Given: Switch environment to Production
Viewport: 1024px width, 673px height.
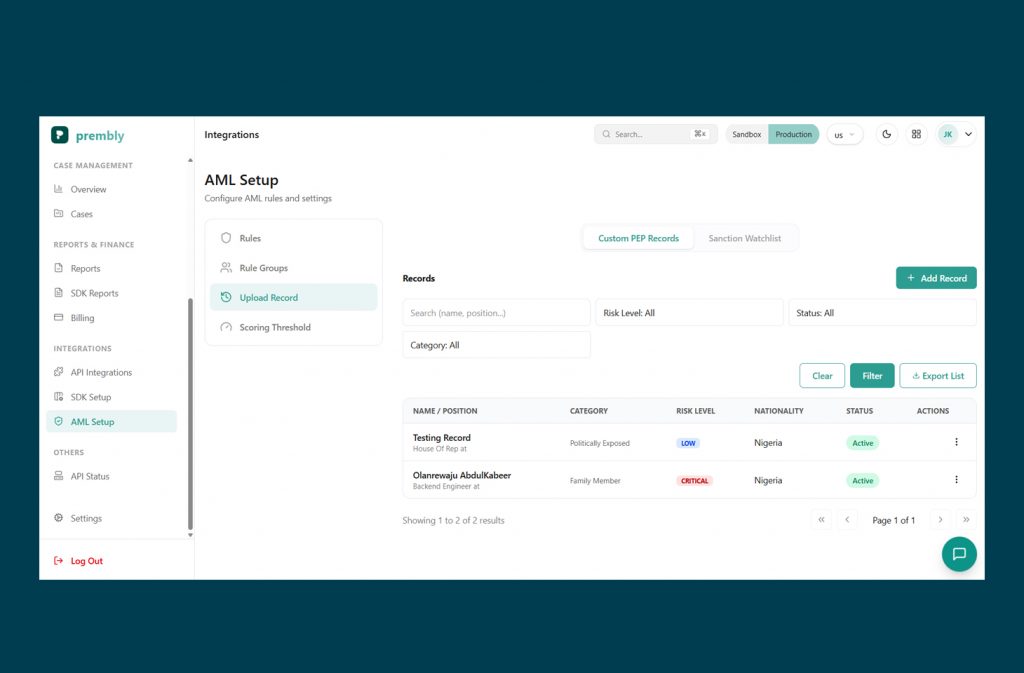Looking at the screenshot, I should tap(793, 134).
